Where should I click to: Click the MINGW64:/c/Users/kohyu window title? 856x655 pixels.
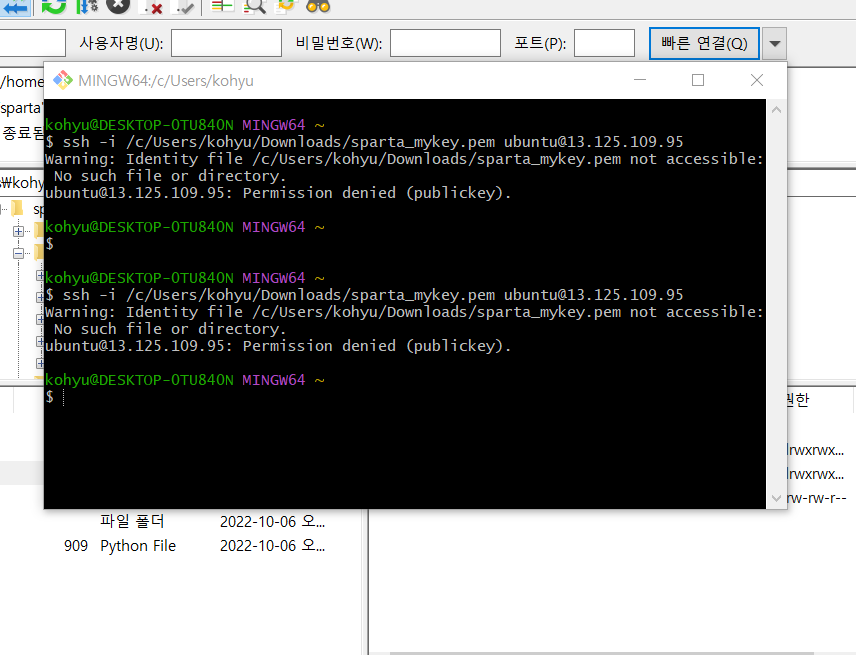tap(166, 81)
